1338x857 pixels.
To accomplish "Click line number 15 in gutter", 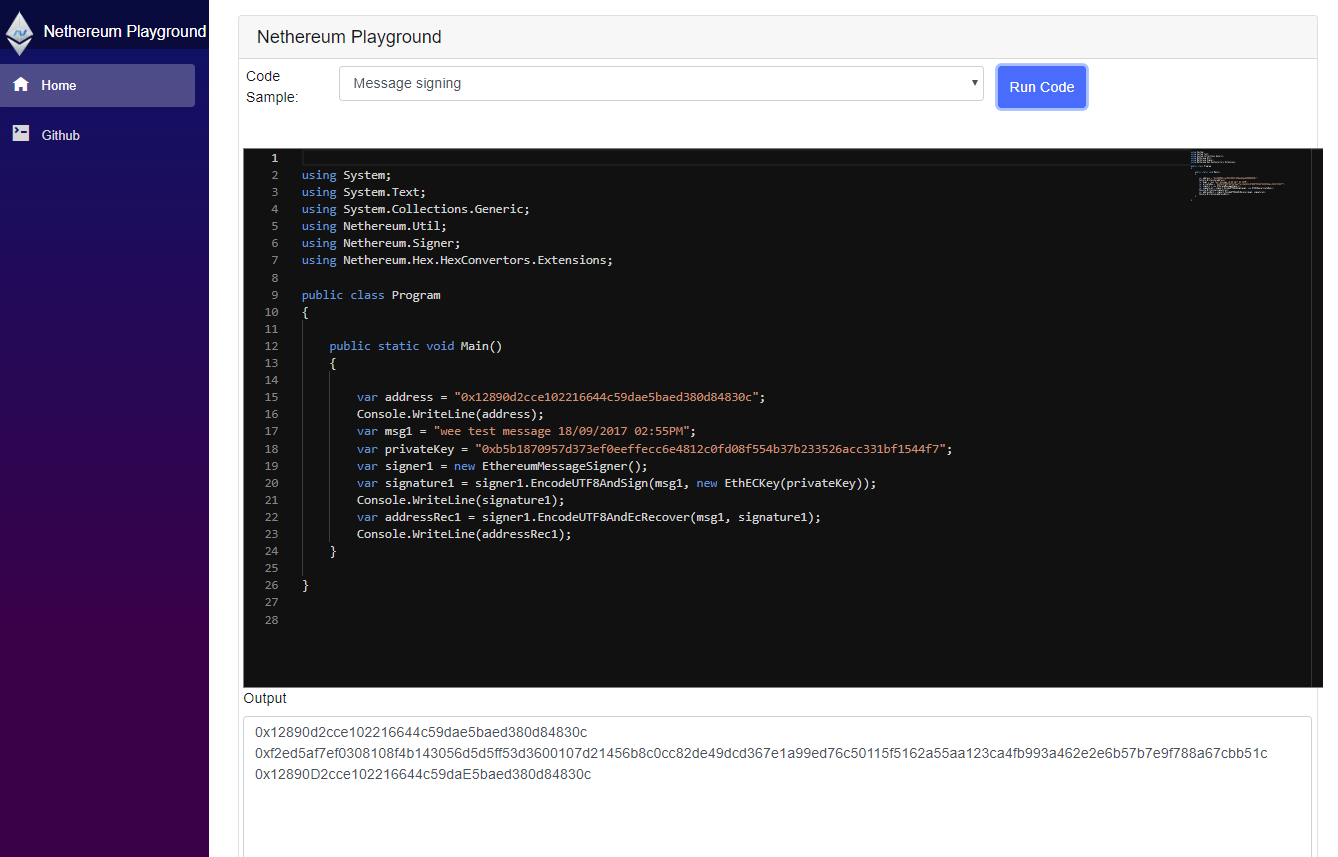I will click(272, 397).
